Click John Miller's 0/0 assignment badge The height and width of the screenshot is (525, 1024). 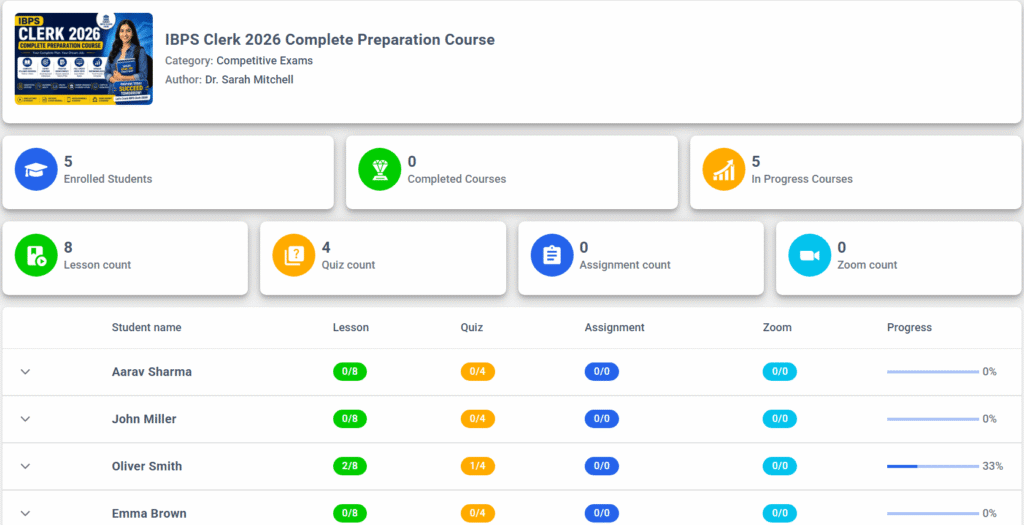(601, 419)
